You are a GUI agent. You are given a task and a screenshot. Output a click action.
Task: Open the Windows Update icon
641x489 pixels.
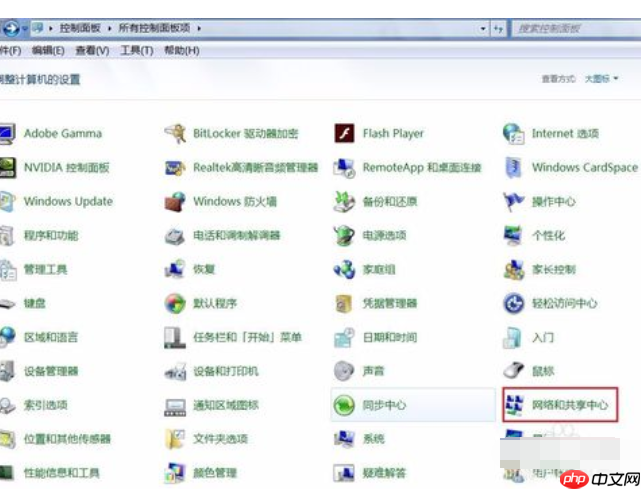point(7,202)
